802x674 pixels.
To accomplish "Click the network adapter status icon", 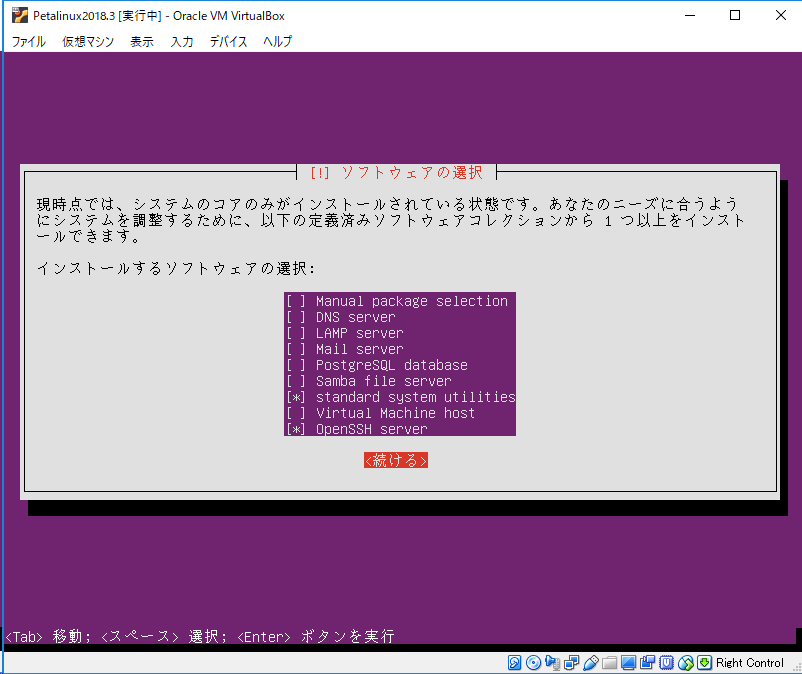I will tap(570, 662).
